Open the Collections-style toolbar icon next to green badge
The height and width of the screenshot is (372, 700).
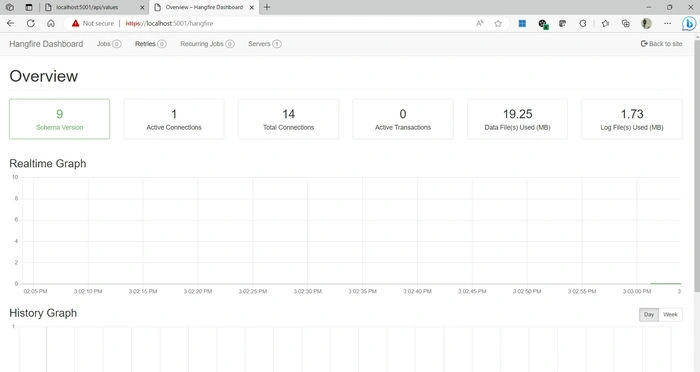(x=562, y=23)
